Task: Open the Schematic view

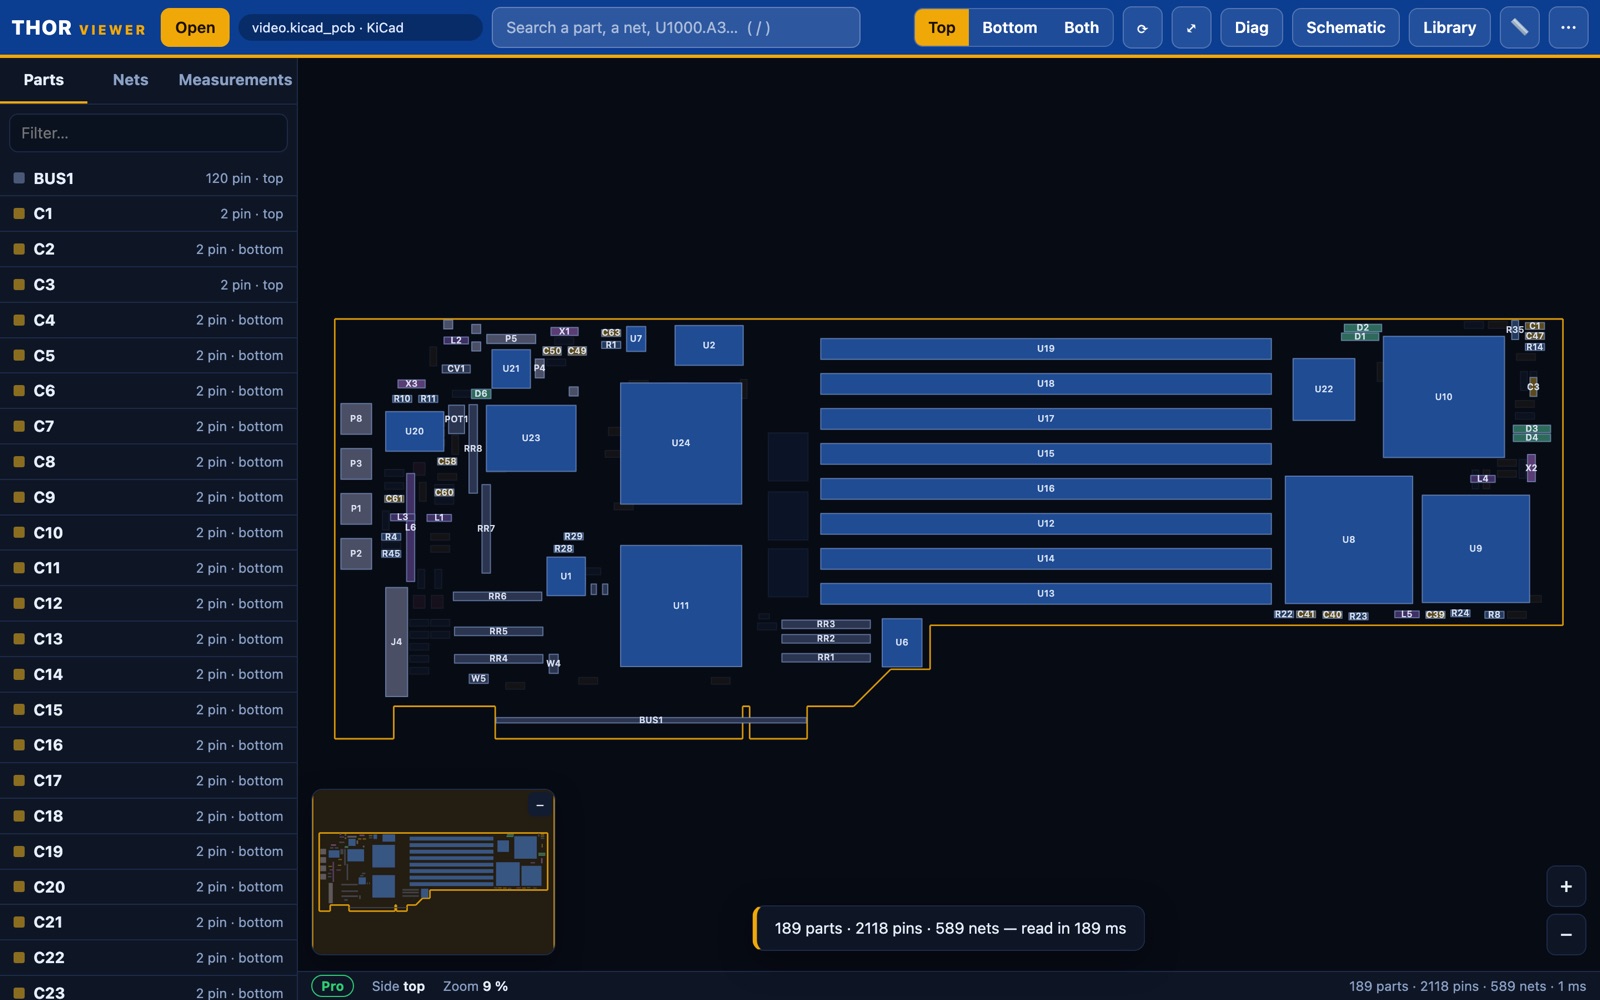Action: point(1345,28)
